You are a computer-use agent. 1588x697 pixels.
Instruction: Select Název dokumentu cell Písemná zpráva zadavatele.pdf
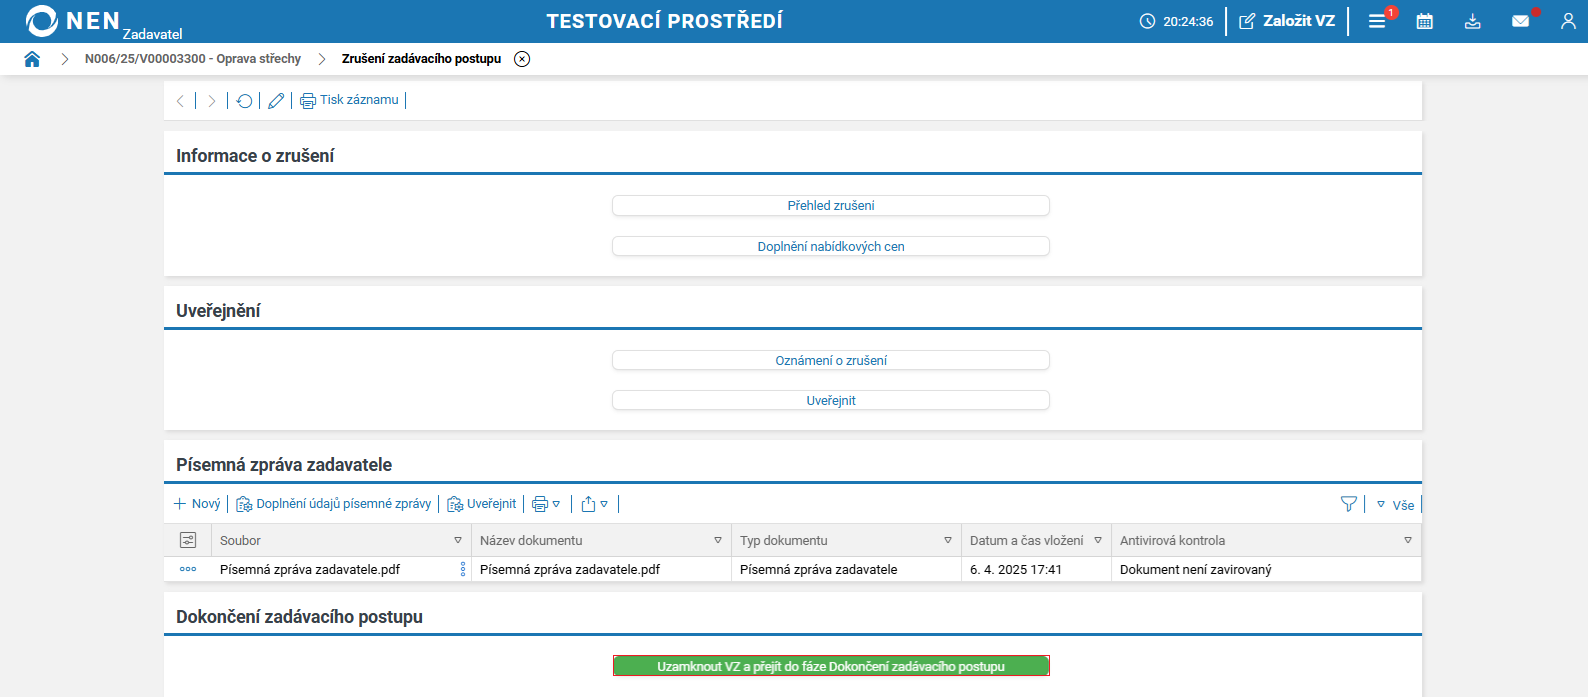click(570, 569)
